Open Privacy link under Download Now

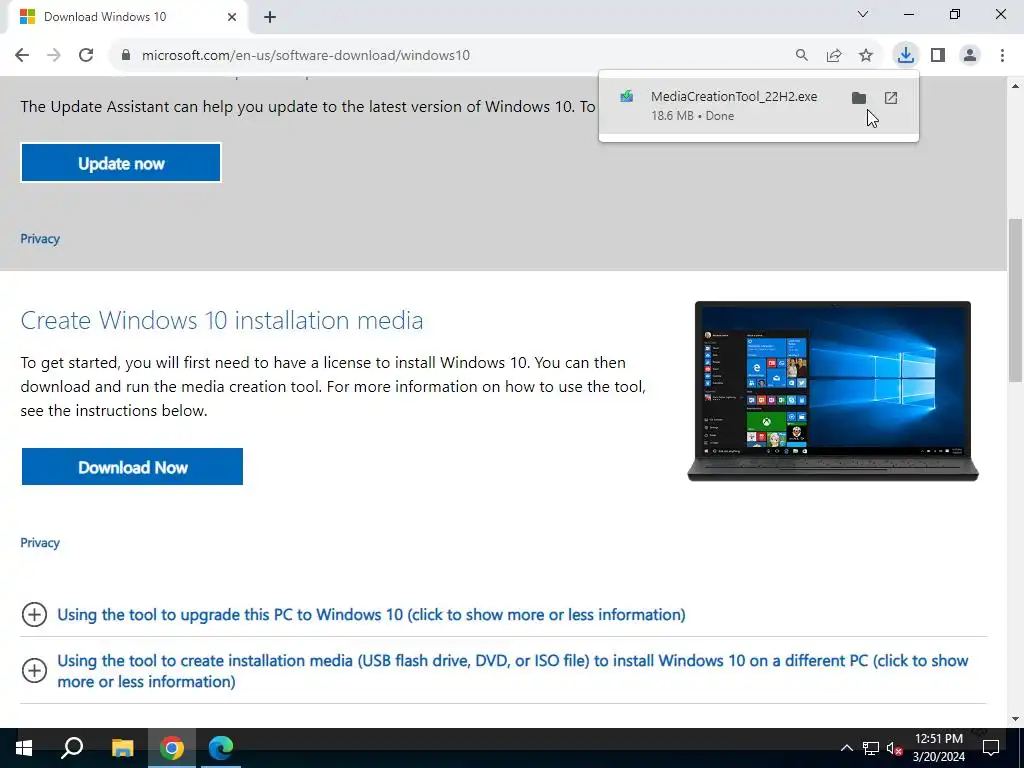point(40,543)
